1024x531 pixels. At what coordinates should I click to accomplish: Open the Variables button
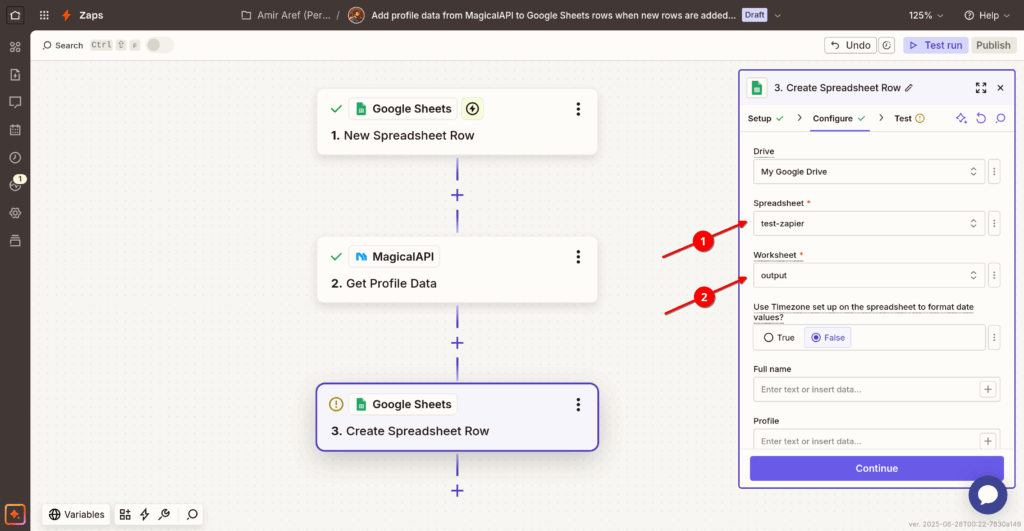(x=76, y=514)
